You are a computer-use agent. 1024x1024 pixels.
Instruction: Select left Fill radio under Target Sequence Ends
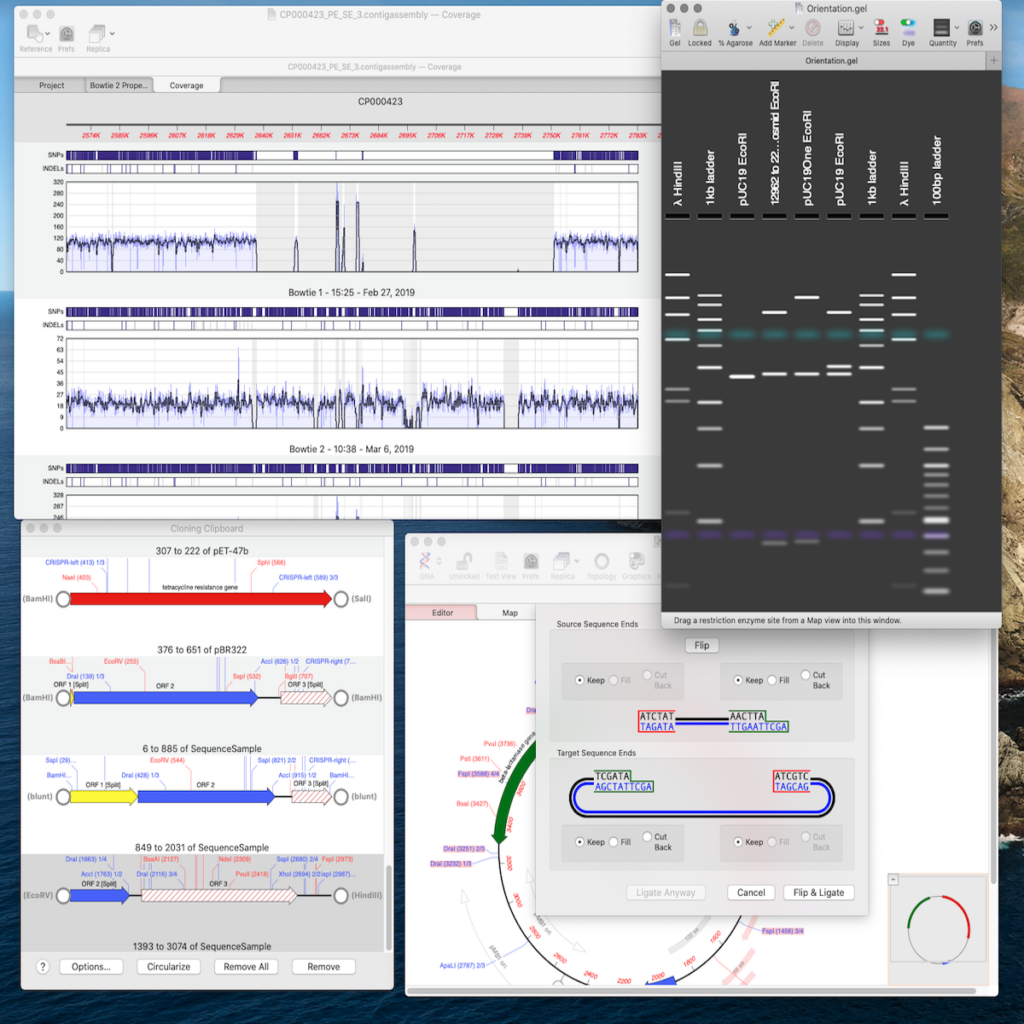(613, 842)
